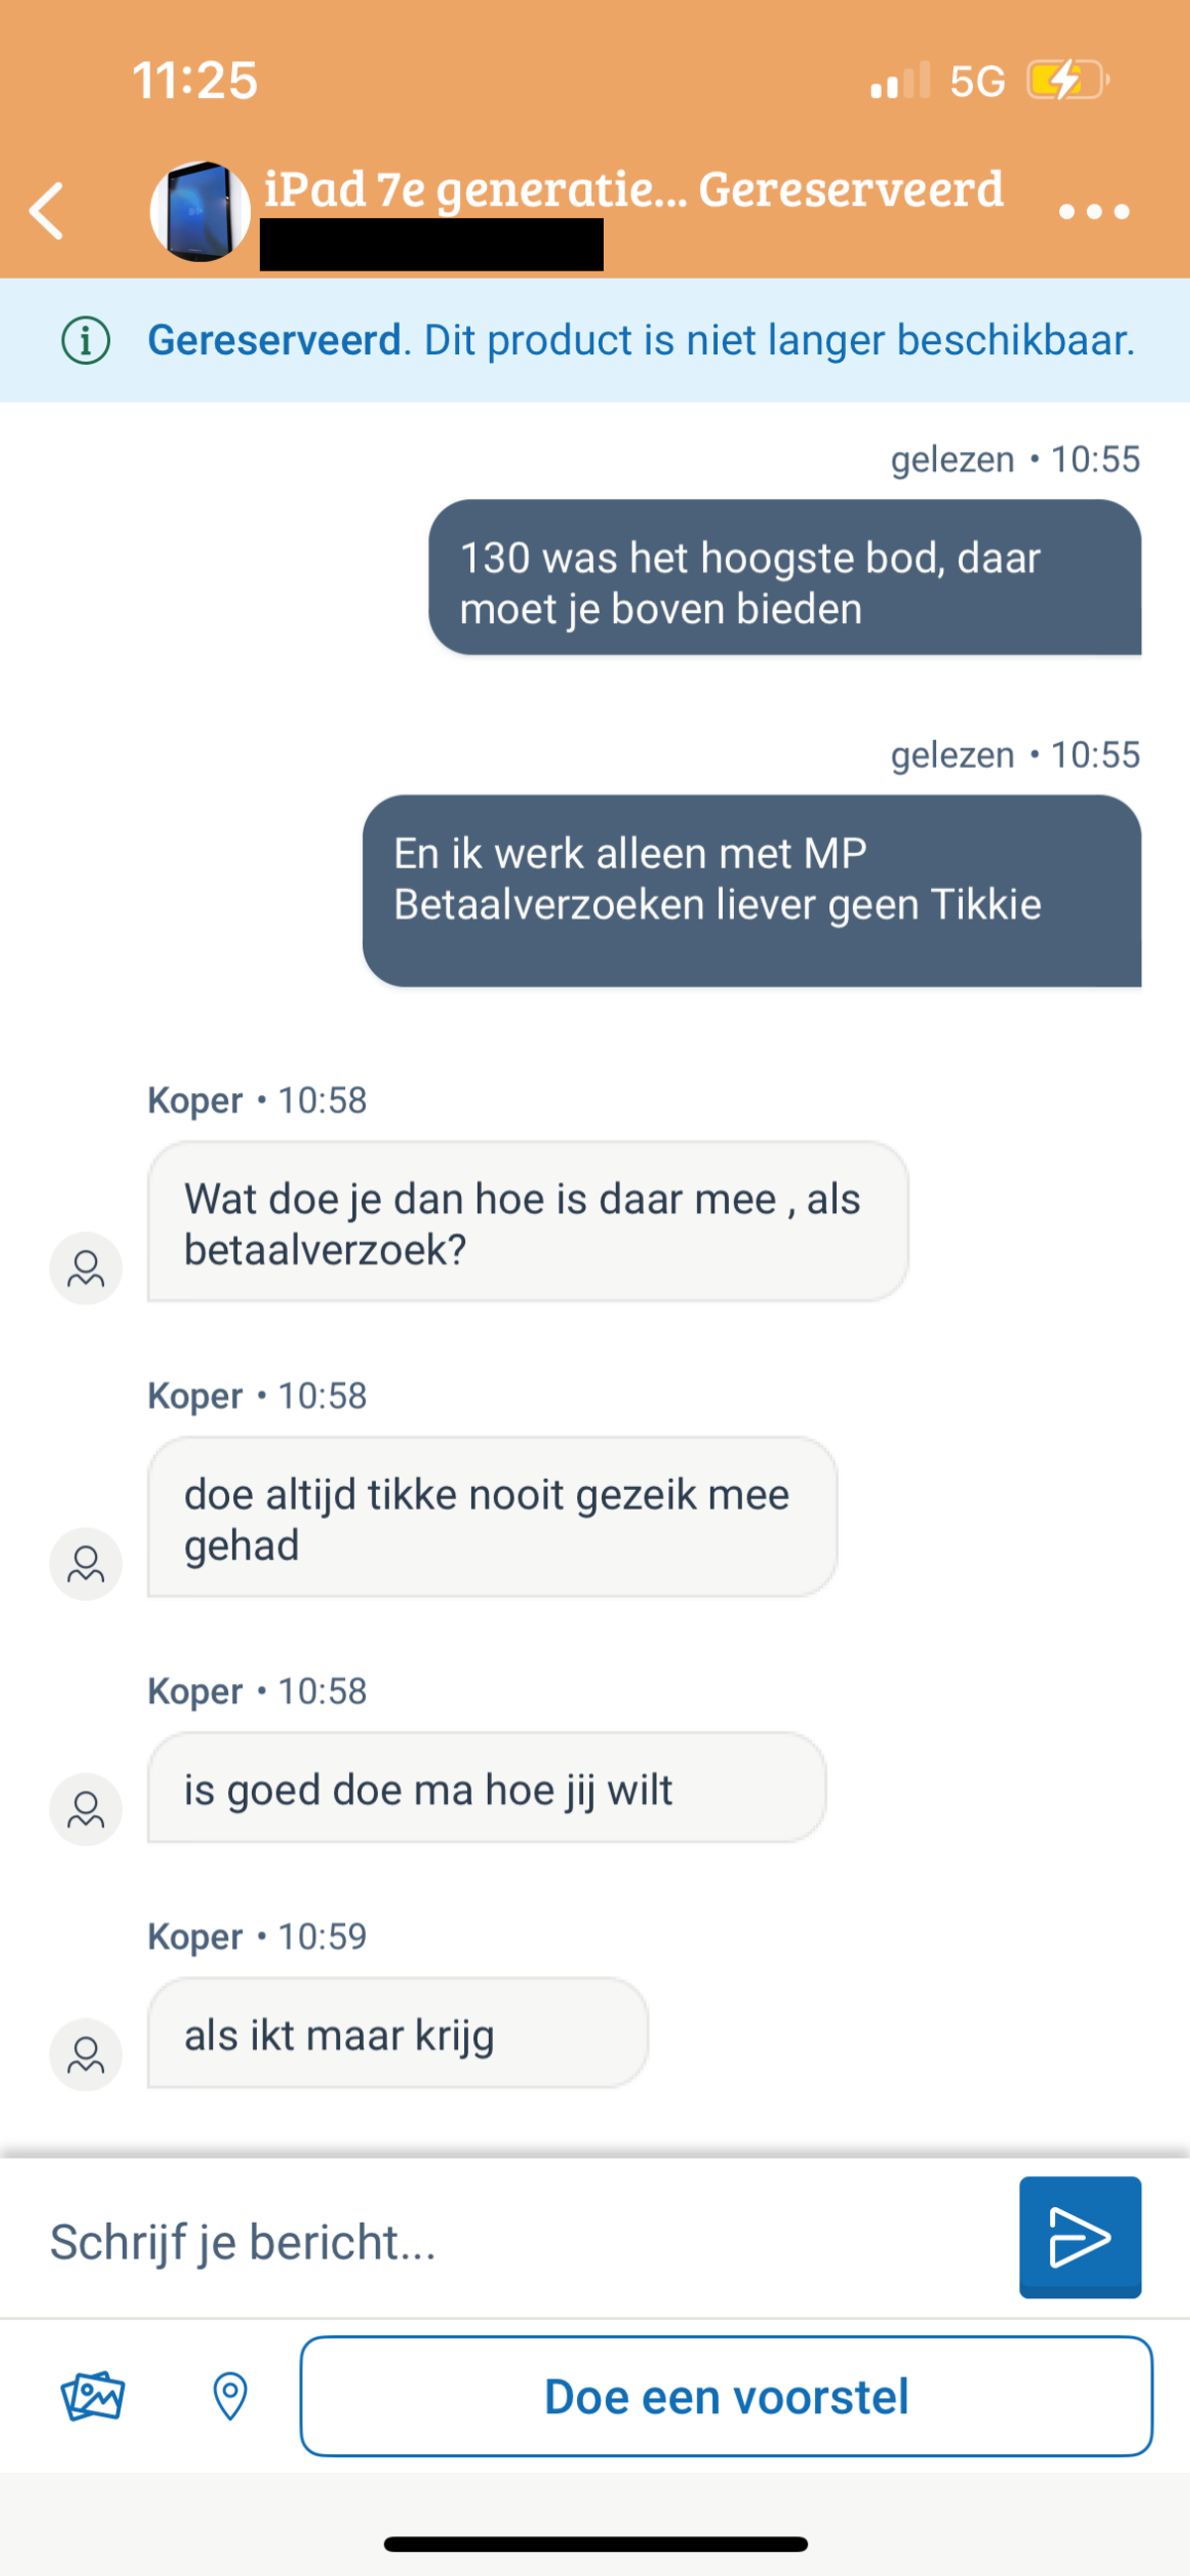1190x2576 pixels.
Task: Tap the '130 was het hoogste bod' message
Action: coord(784,578)
